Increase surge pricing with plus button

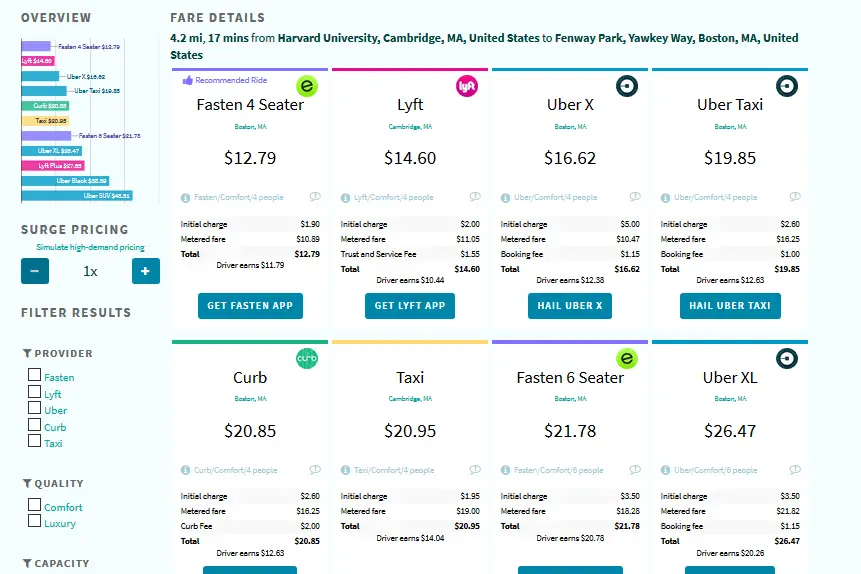pyautogui.click(x=146, y=271)
